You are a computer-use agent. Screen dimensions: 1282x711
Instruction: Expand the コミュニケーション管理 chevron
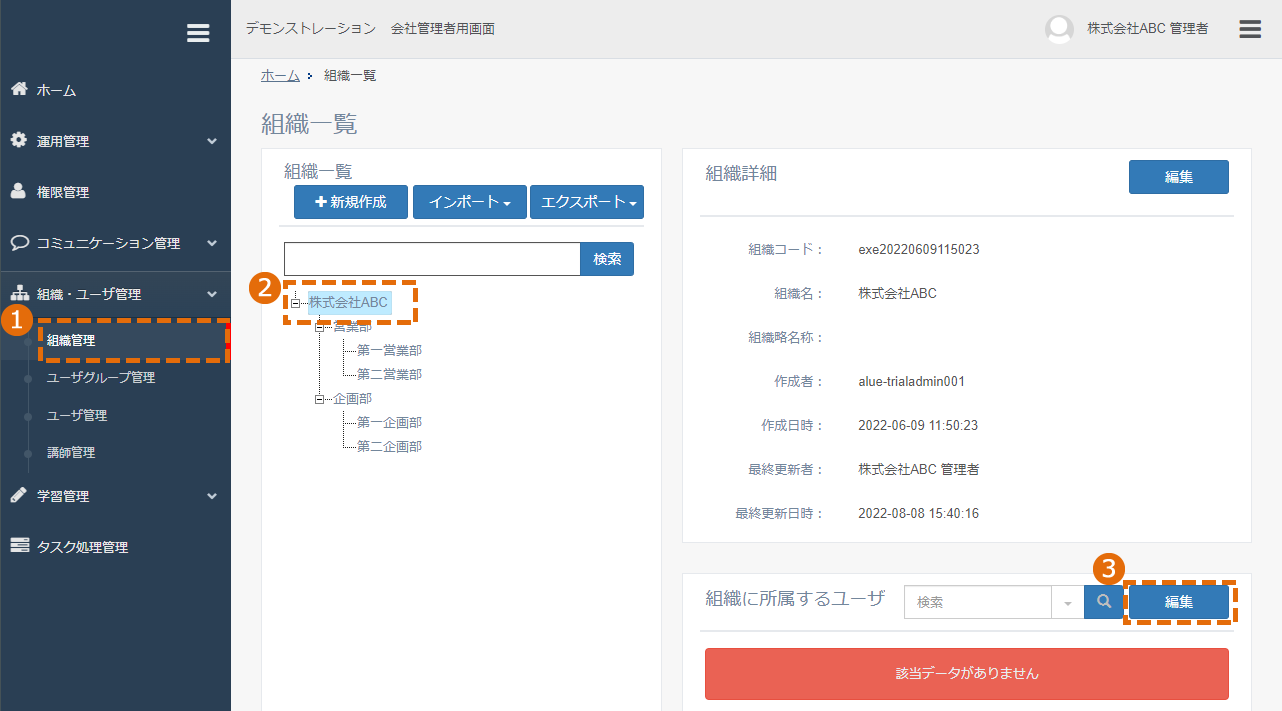[212, 243]
